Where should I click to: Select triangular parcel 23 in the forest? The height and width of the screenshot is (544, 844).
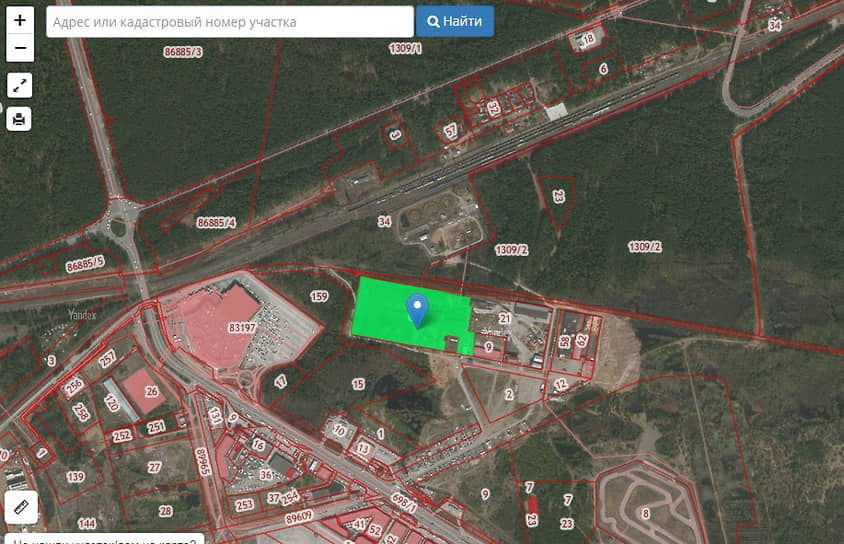click(558, 197)
